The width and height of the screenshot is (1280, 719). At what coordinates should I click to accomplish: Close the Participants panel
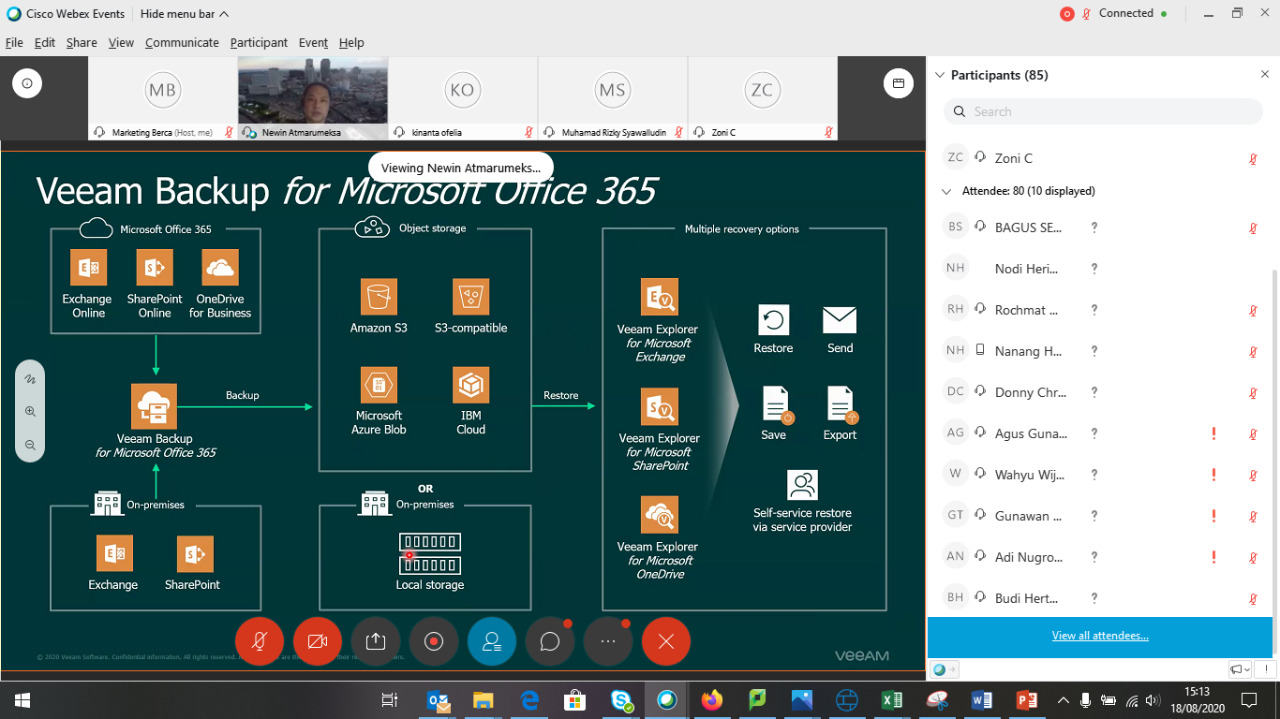(1265, 75)
